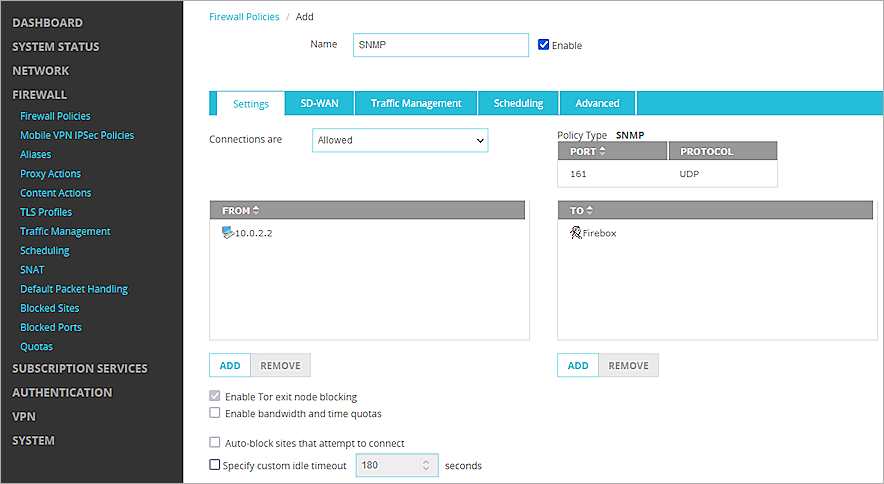Open Quotas page
Screen dimensions: 884x484
(37, 346)
